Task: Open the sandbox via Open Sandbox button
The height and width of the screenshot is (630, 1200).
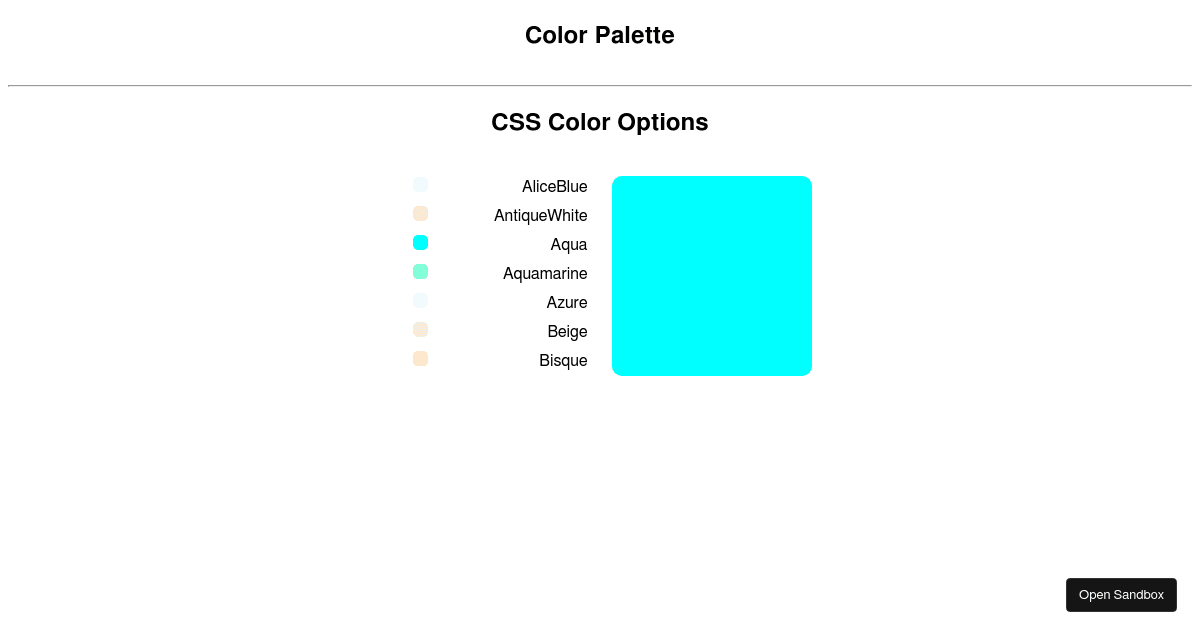Action: click(1121, 595)
